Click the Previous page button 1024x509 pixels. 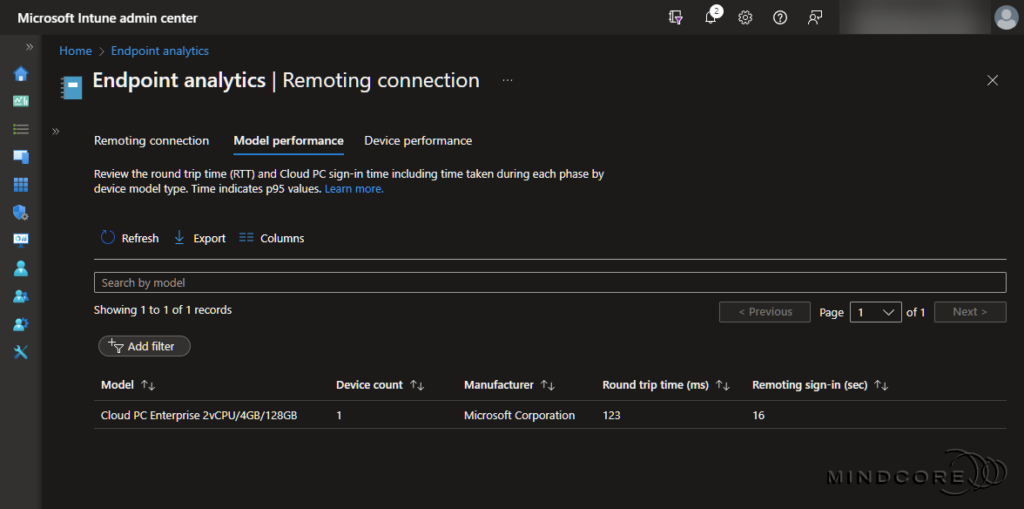765,312
